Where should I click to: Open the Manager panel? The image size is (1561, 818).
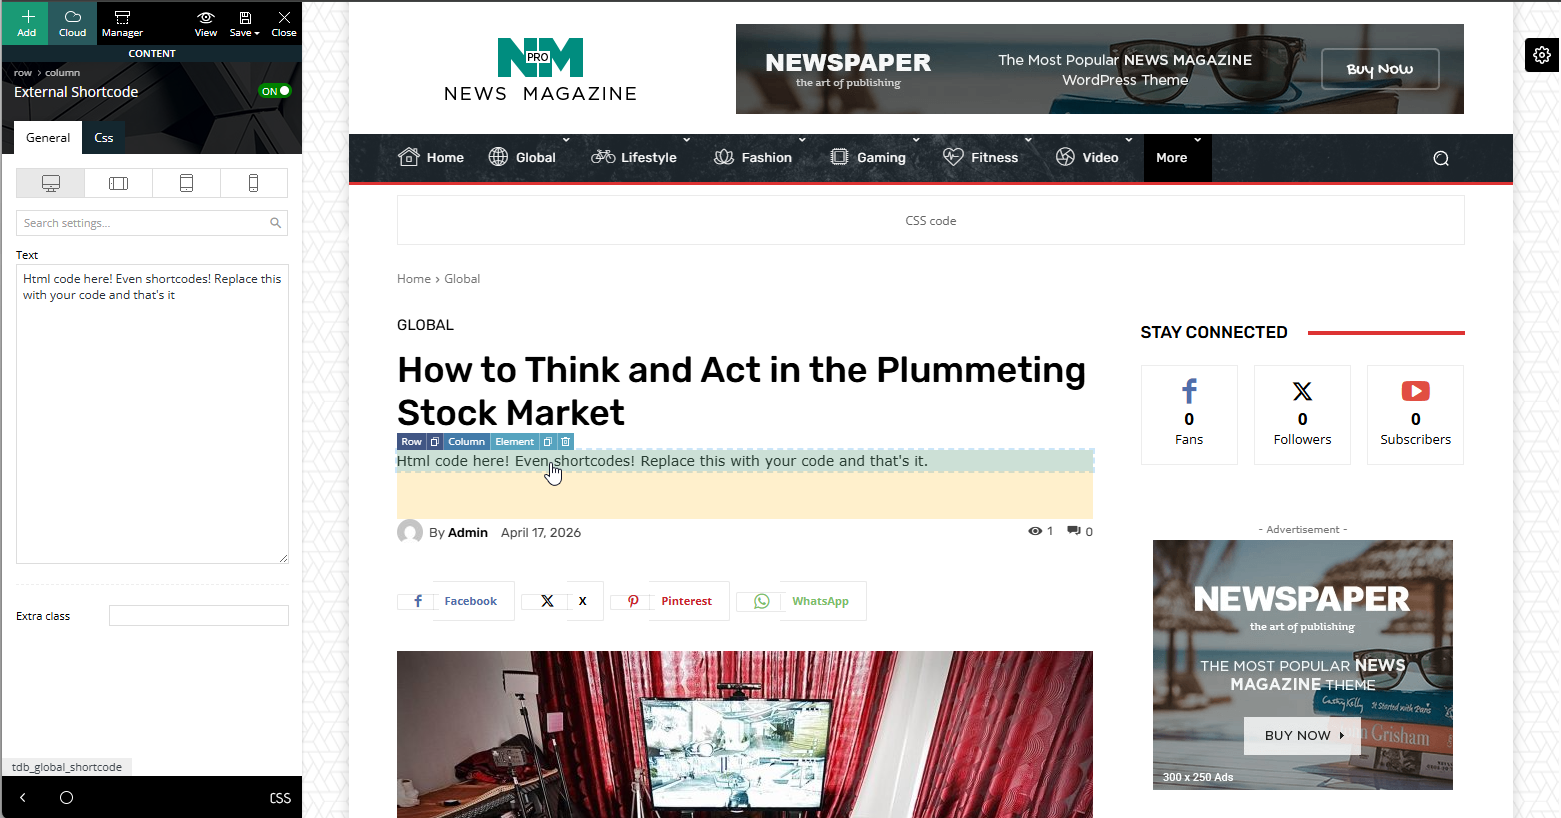tap(122, 23)
